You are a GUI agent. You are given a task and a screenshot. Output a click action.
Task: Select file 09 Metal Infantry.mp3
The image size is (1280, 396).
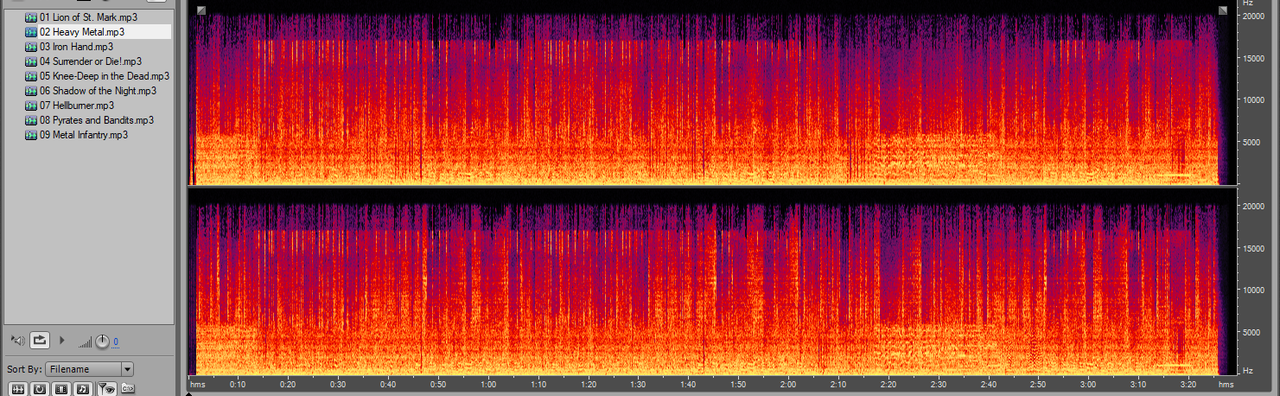click(x=84, y=134)
